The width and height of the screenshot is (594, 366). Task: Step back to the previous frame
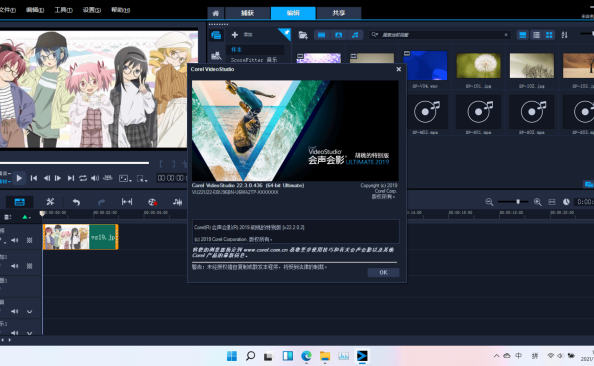pyautogui.click(x=47, y=178)
